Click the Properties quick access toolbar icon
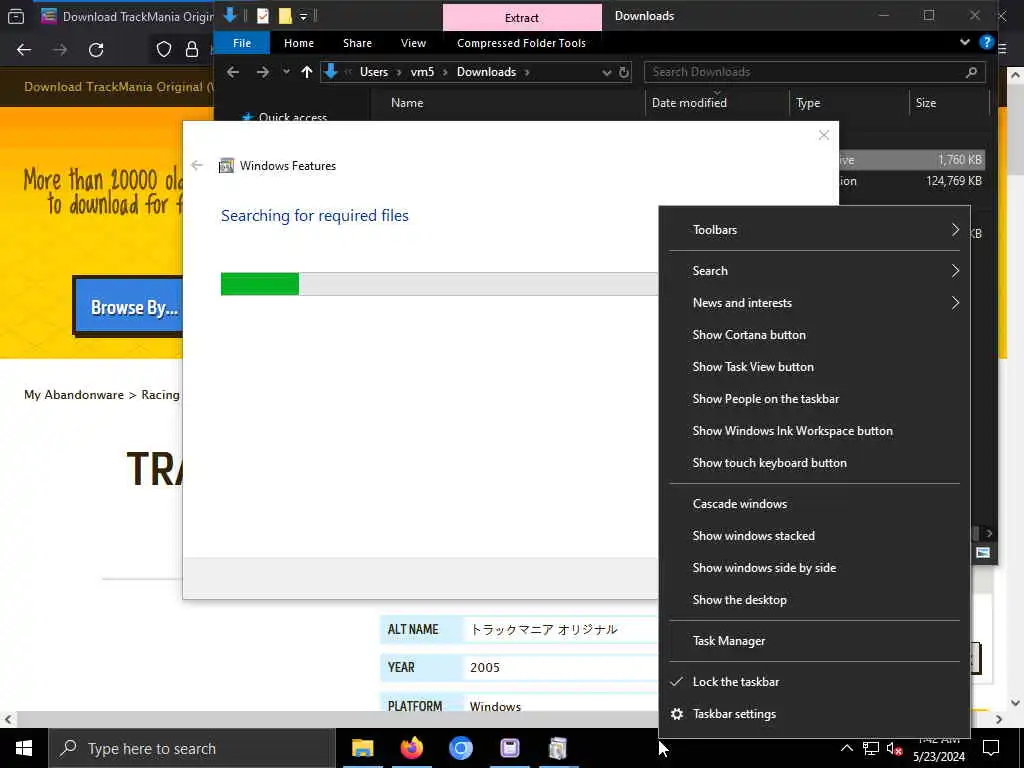Viewport: 1024px width, 768px height. 263,16
